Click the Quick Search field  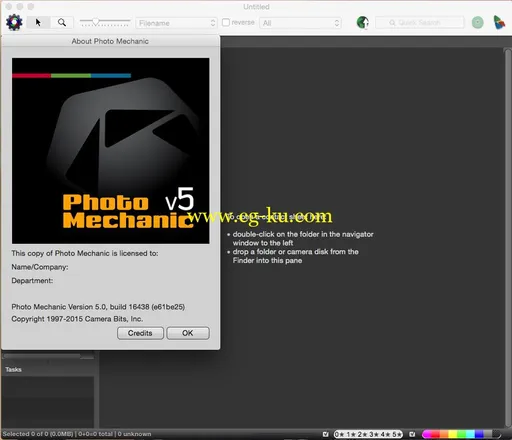click(419, 23)
